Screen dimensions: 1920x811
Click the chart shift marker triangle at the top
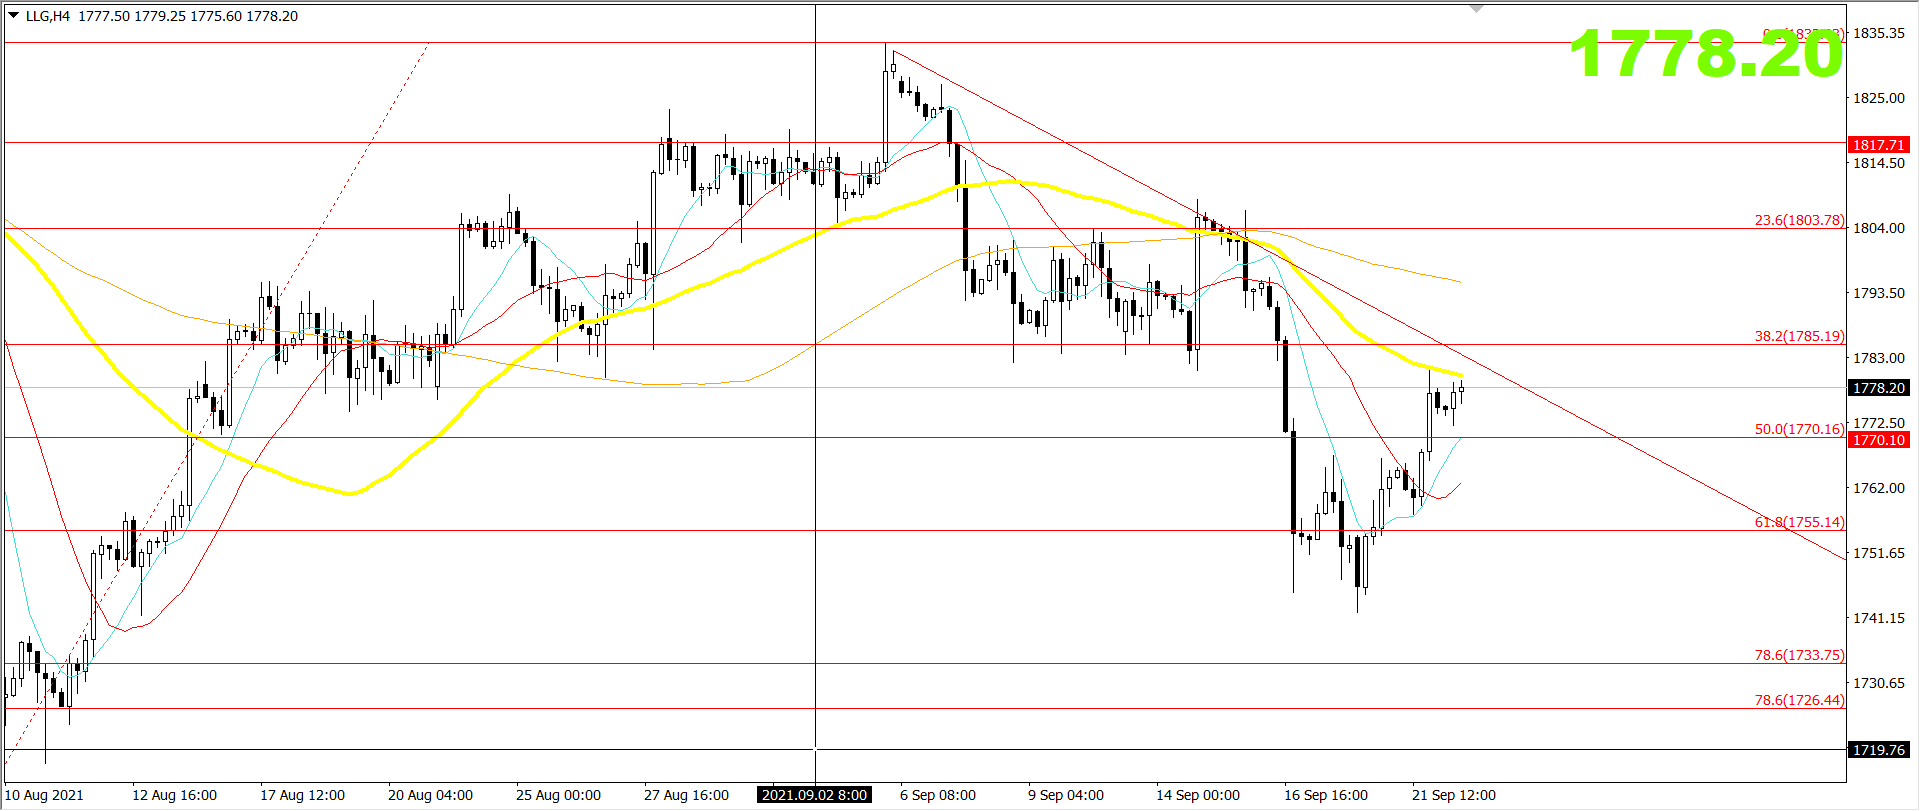(1477, 9)
